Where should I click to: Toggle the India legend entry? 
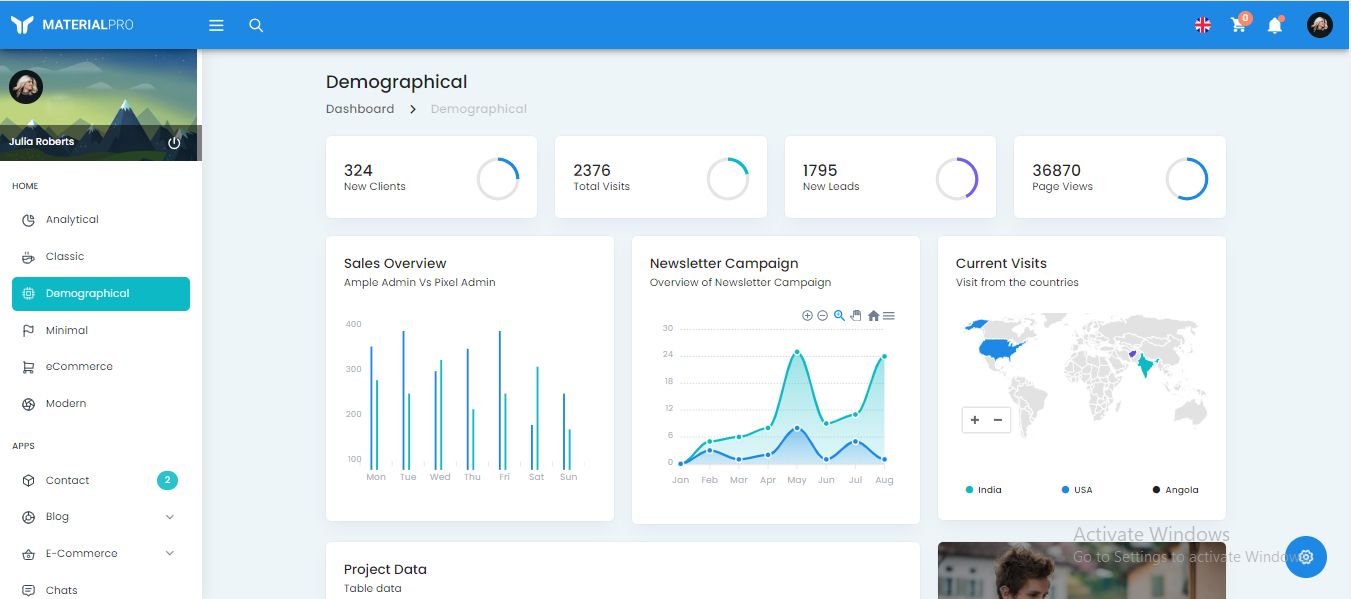984,490
